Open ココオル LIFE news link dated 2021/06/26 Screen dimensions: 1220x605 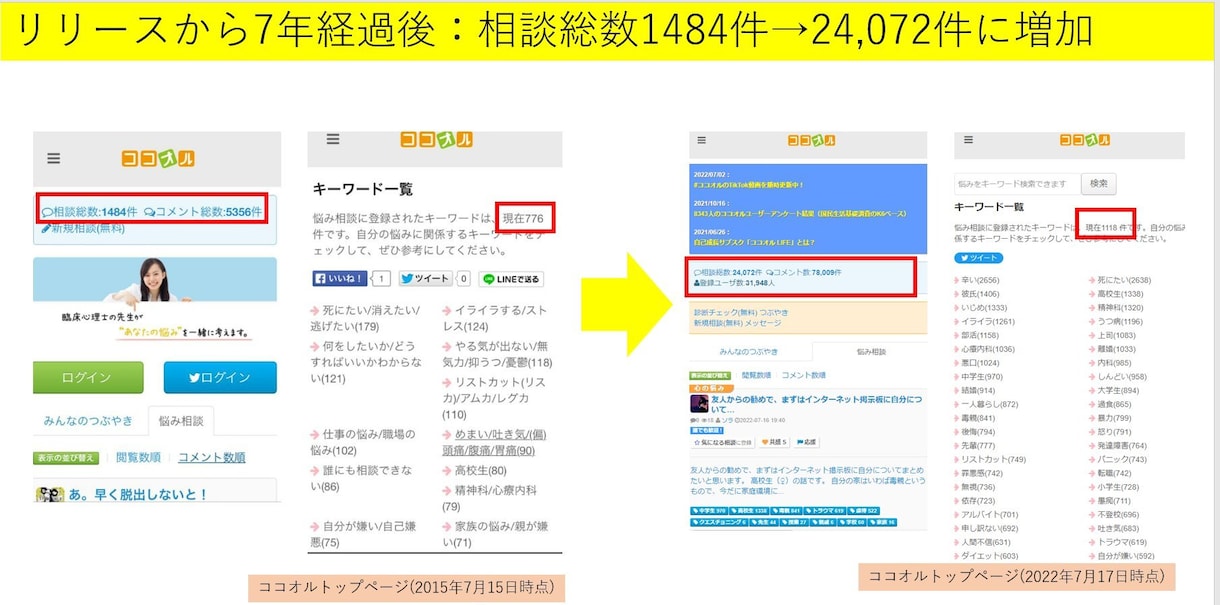tap(754, 243)
